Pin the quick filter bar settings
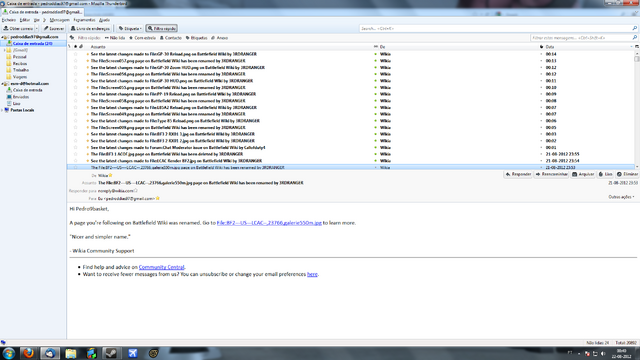Screen dimensions: 640x360 click(x=72, y=38)
